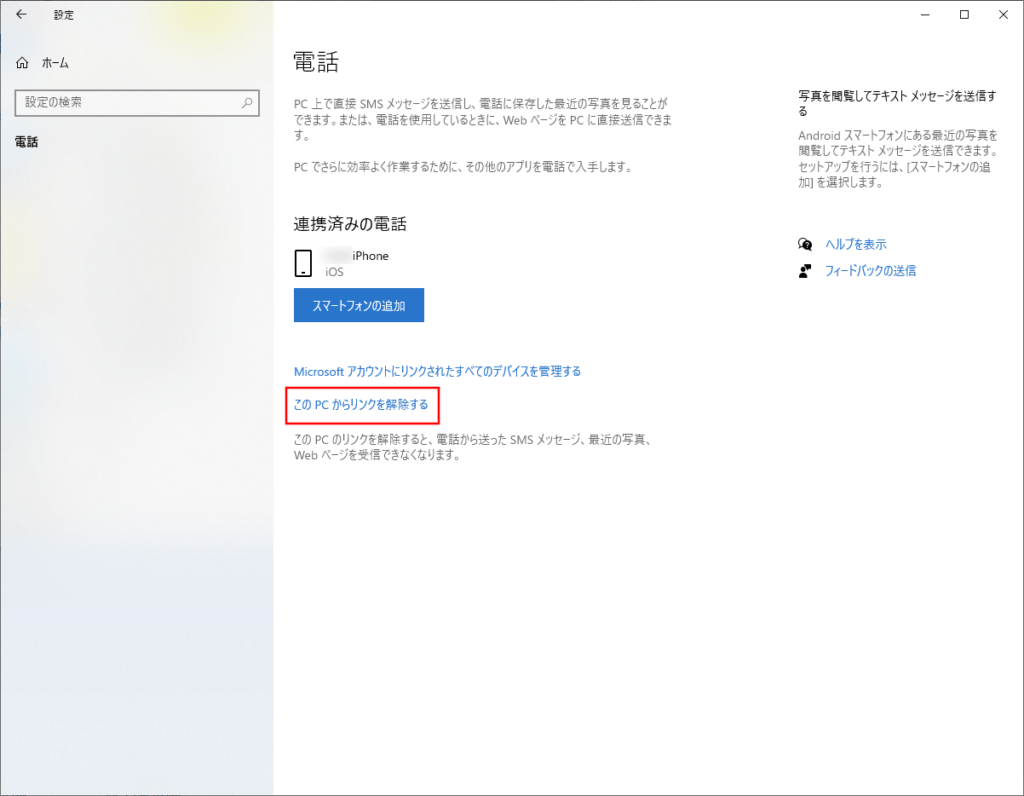The image size is (1024, 796).
Task: Open the ホーム home icon
Action: [22, 63]
